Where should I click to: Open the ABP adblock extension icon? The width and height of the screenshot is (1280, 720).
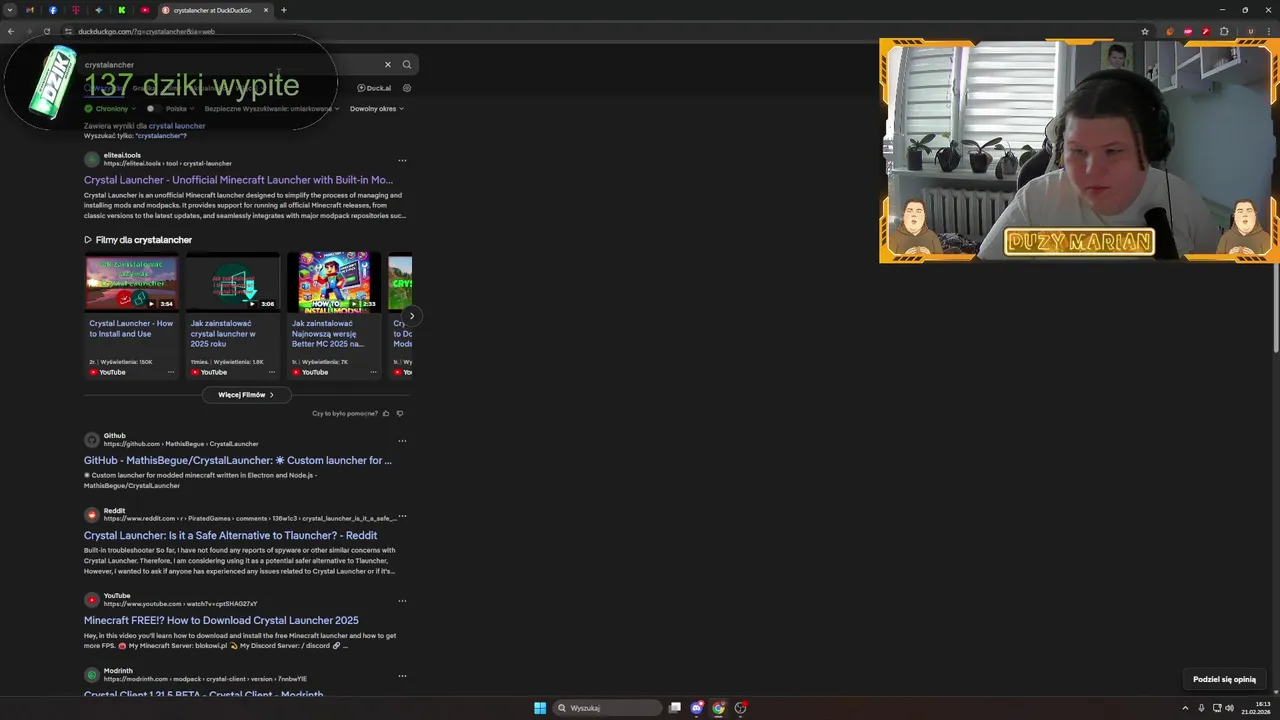click(x=1188, y=31)
